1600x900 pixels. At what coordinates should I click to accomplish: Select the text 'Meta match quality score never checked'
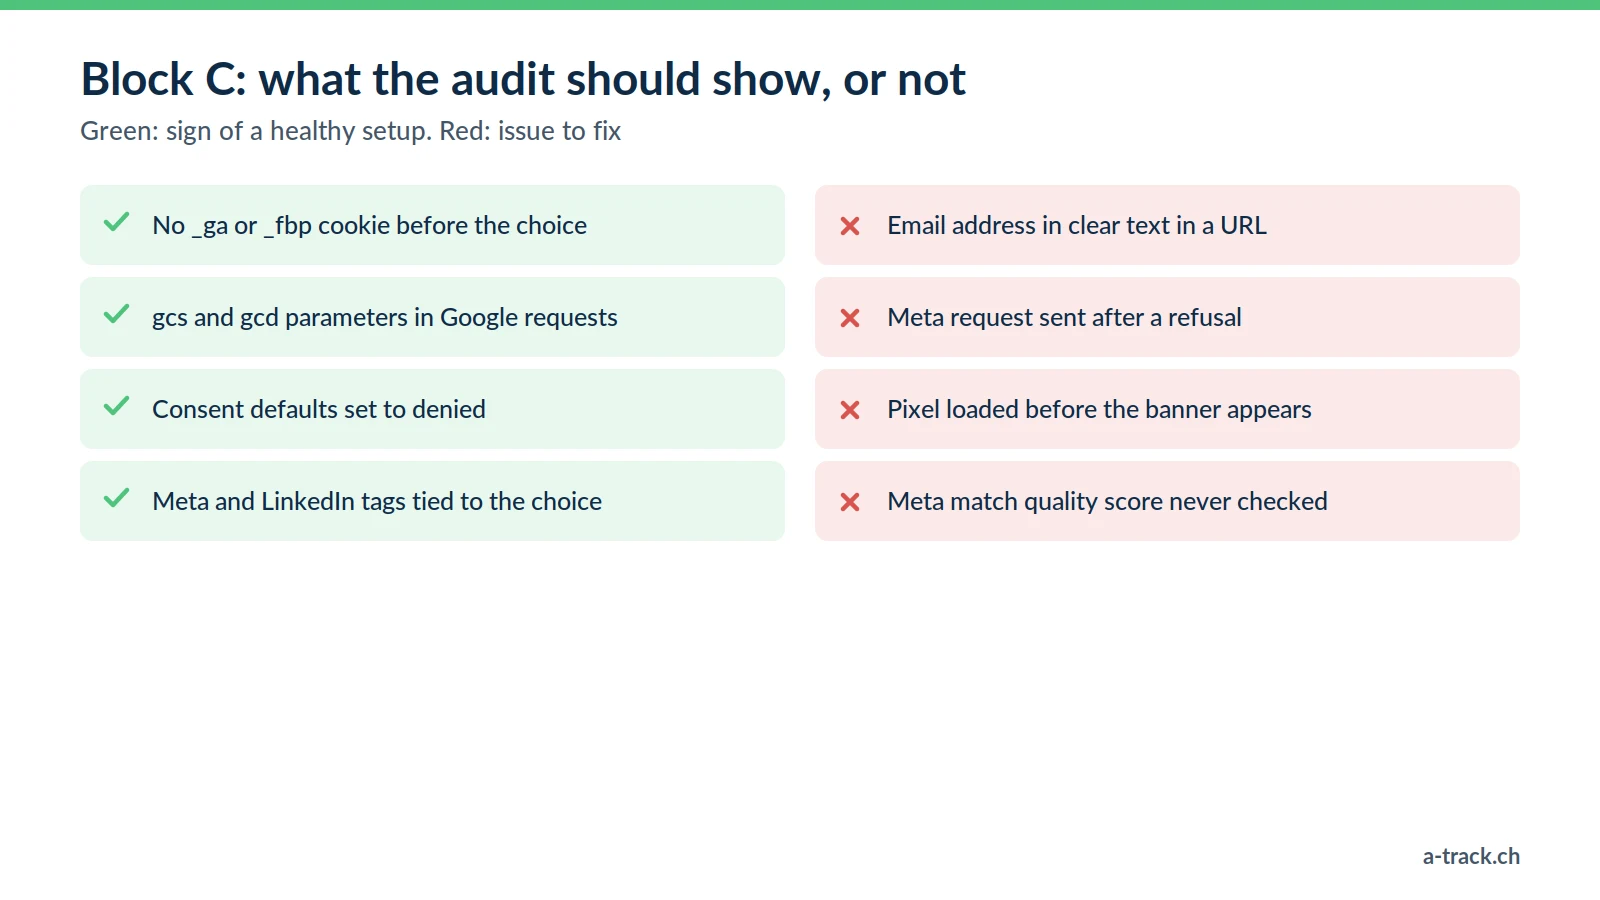point(1107,502)
